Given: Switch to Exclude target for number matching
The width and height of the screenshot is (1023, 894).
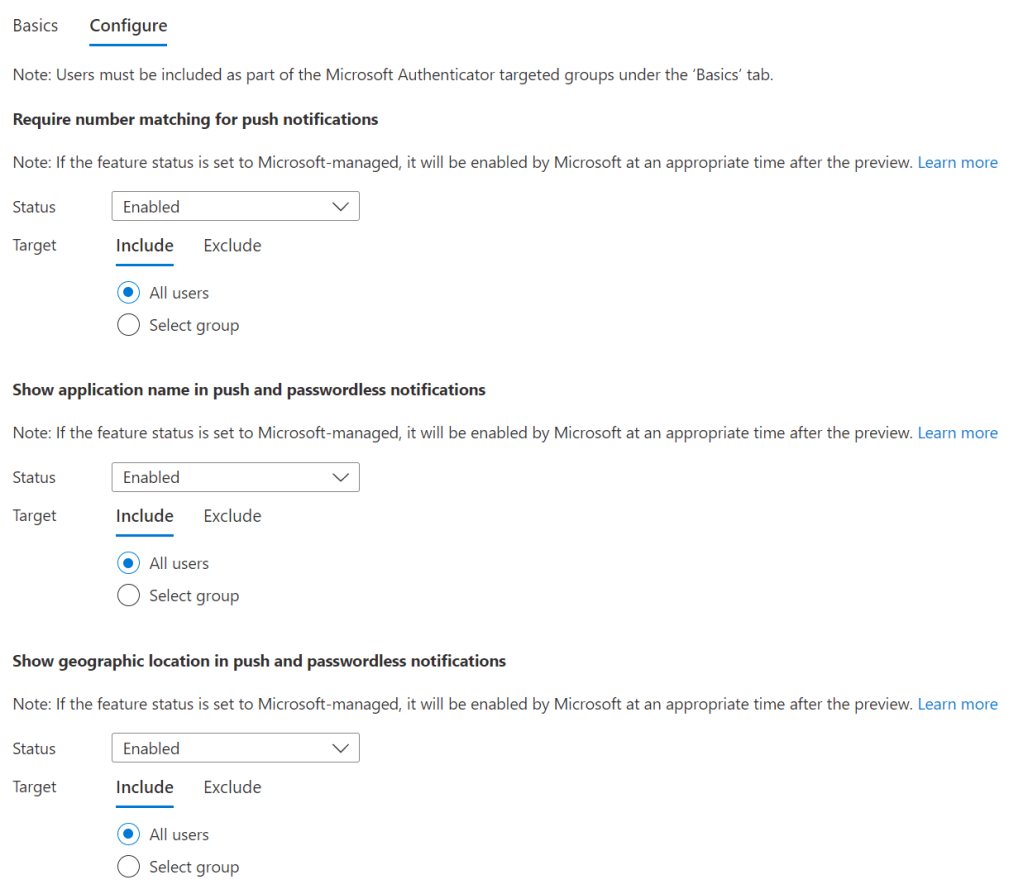Looking at the screenshot, I should click(232, 246).
